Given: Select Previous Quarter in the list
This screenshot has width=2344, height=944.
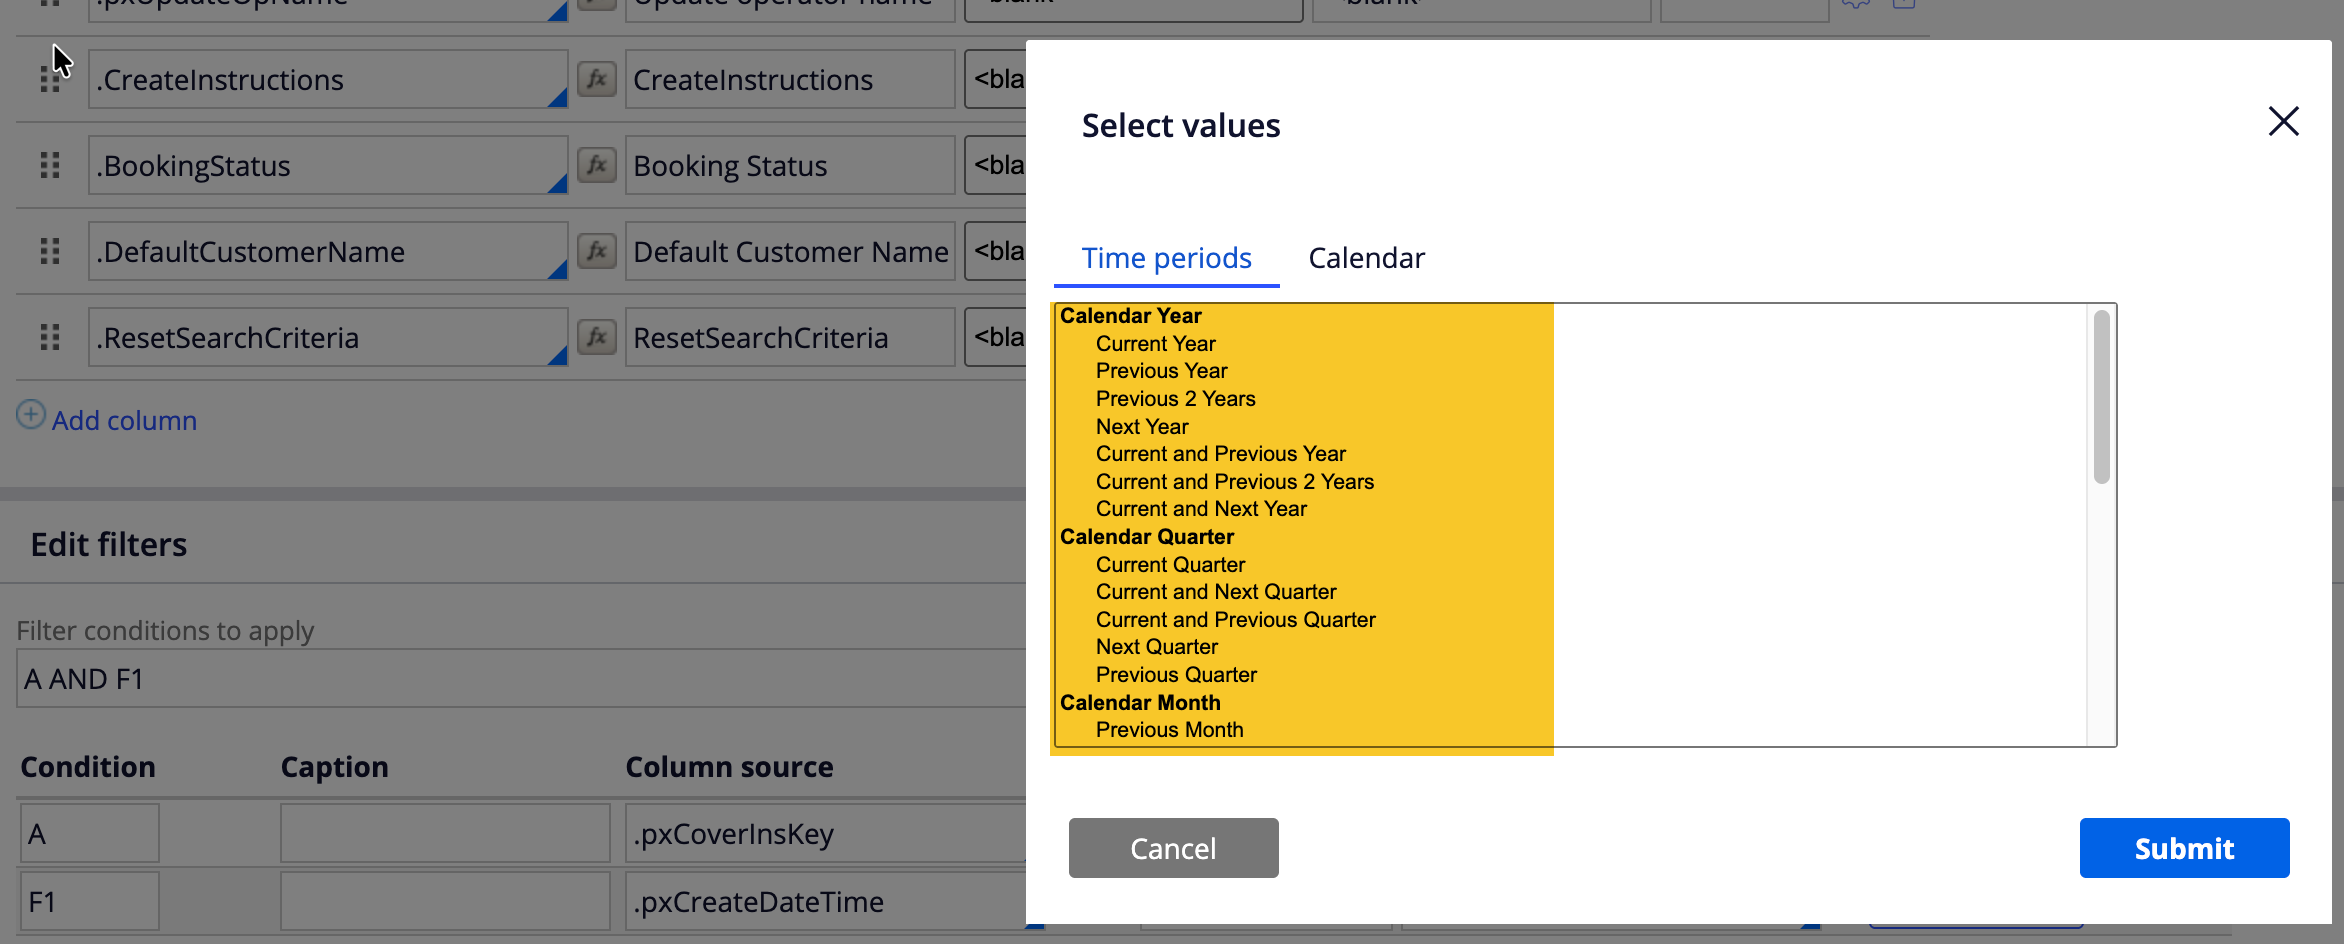Looking at the screenshot, I should click(x=1176, y=675).
